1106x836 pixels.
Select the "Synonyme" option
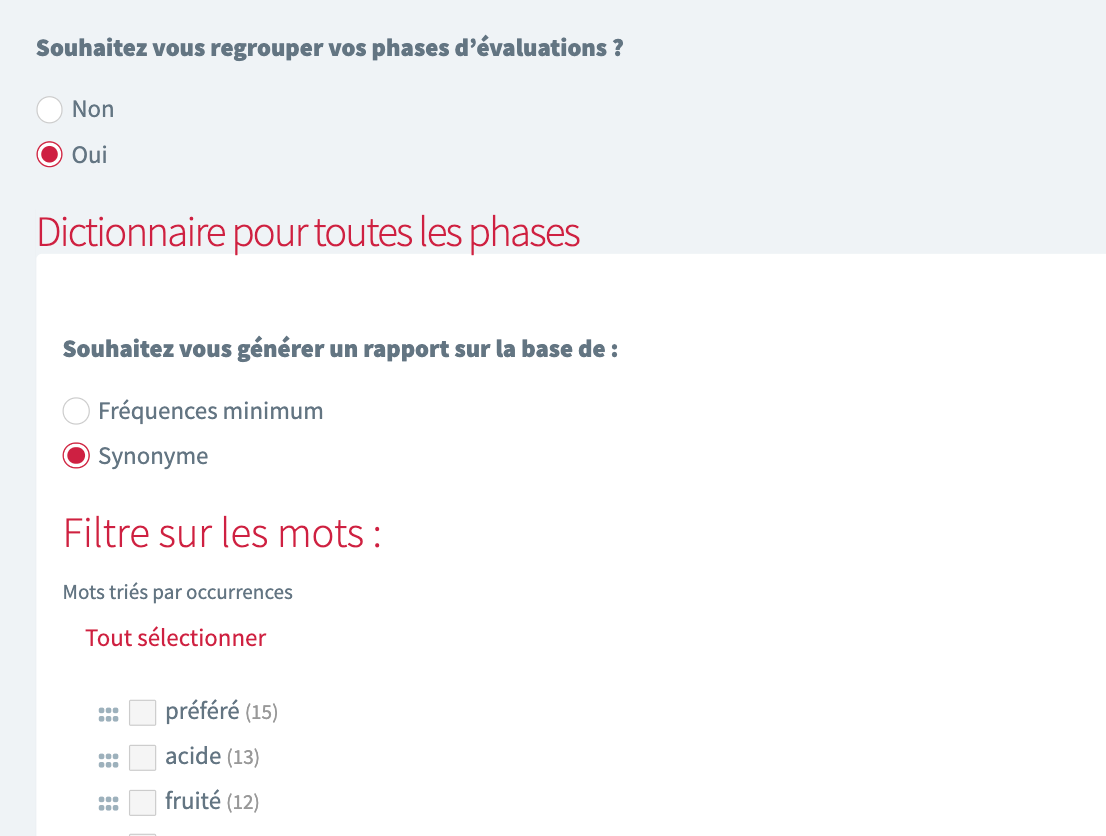click(76, 456)
